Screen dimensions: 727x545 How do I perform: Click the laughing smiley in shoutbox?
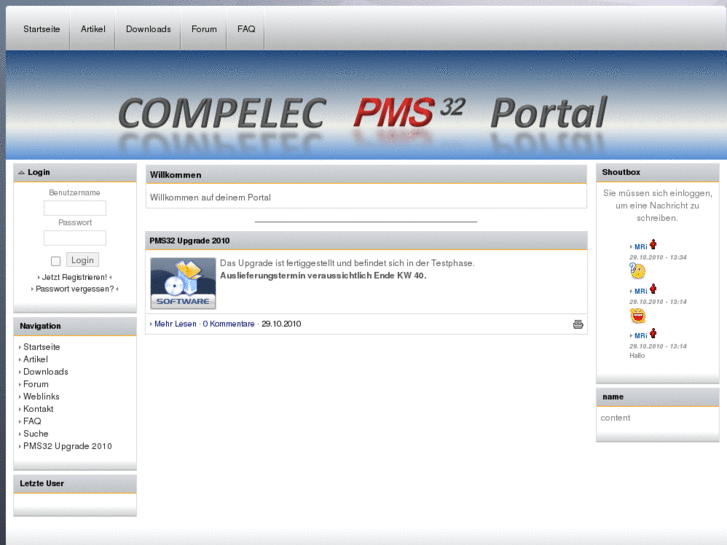click(x=638, y=315)
